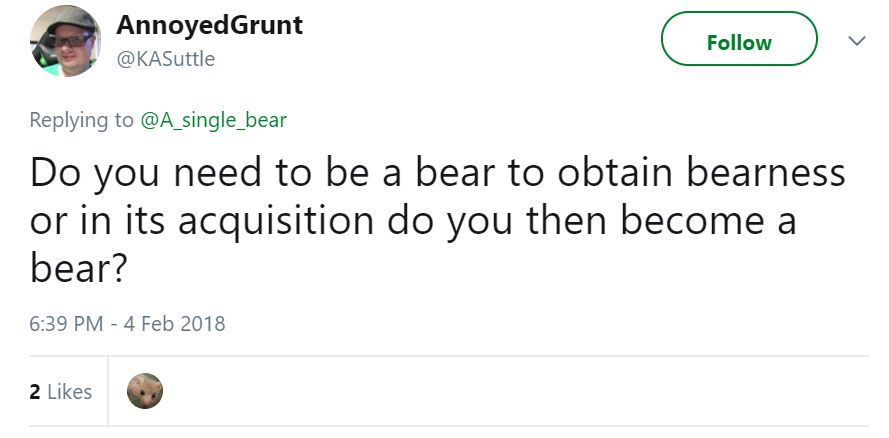Click the word 'Likes' below the tweet
889x438 pixels.
69,392
